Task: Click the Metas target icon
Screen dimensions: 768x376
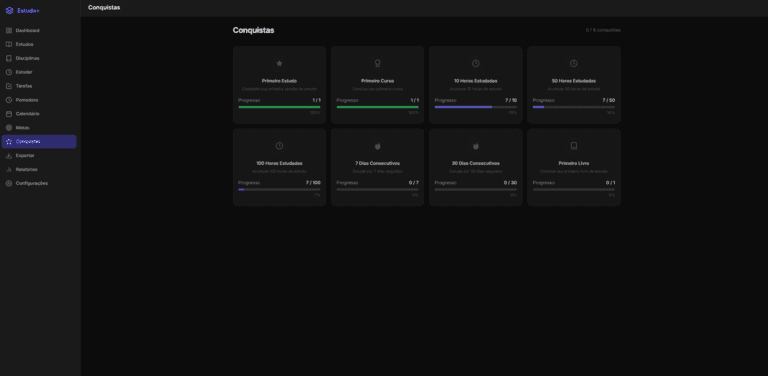Action: click(9, 127)
